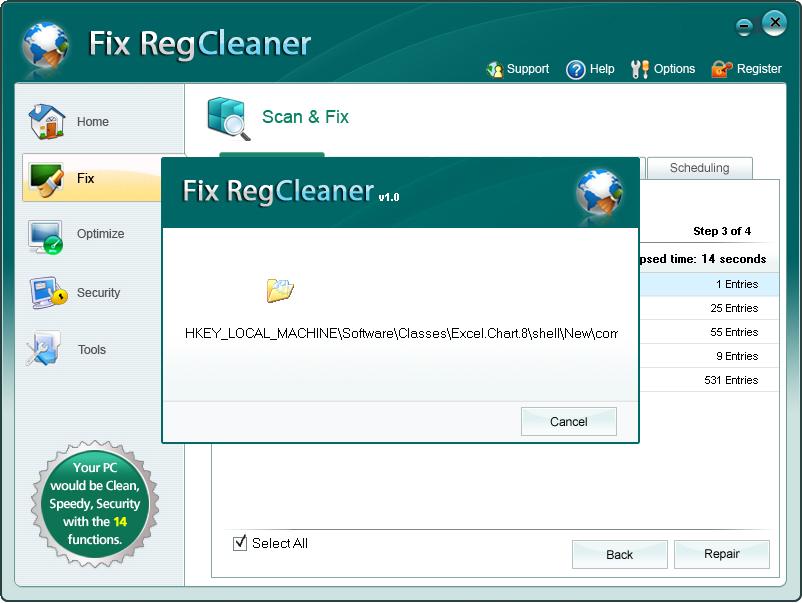Image resolution: width=802 pixels, height=603 pixels.
Task: Go Back to previous step
Action: [619, 554]
